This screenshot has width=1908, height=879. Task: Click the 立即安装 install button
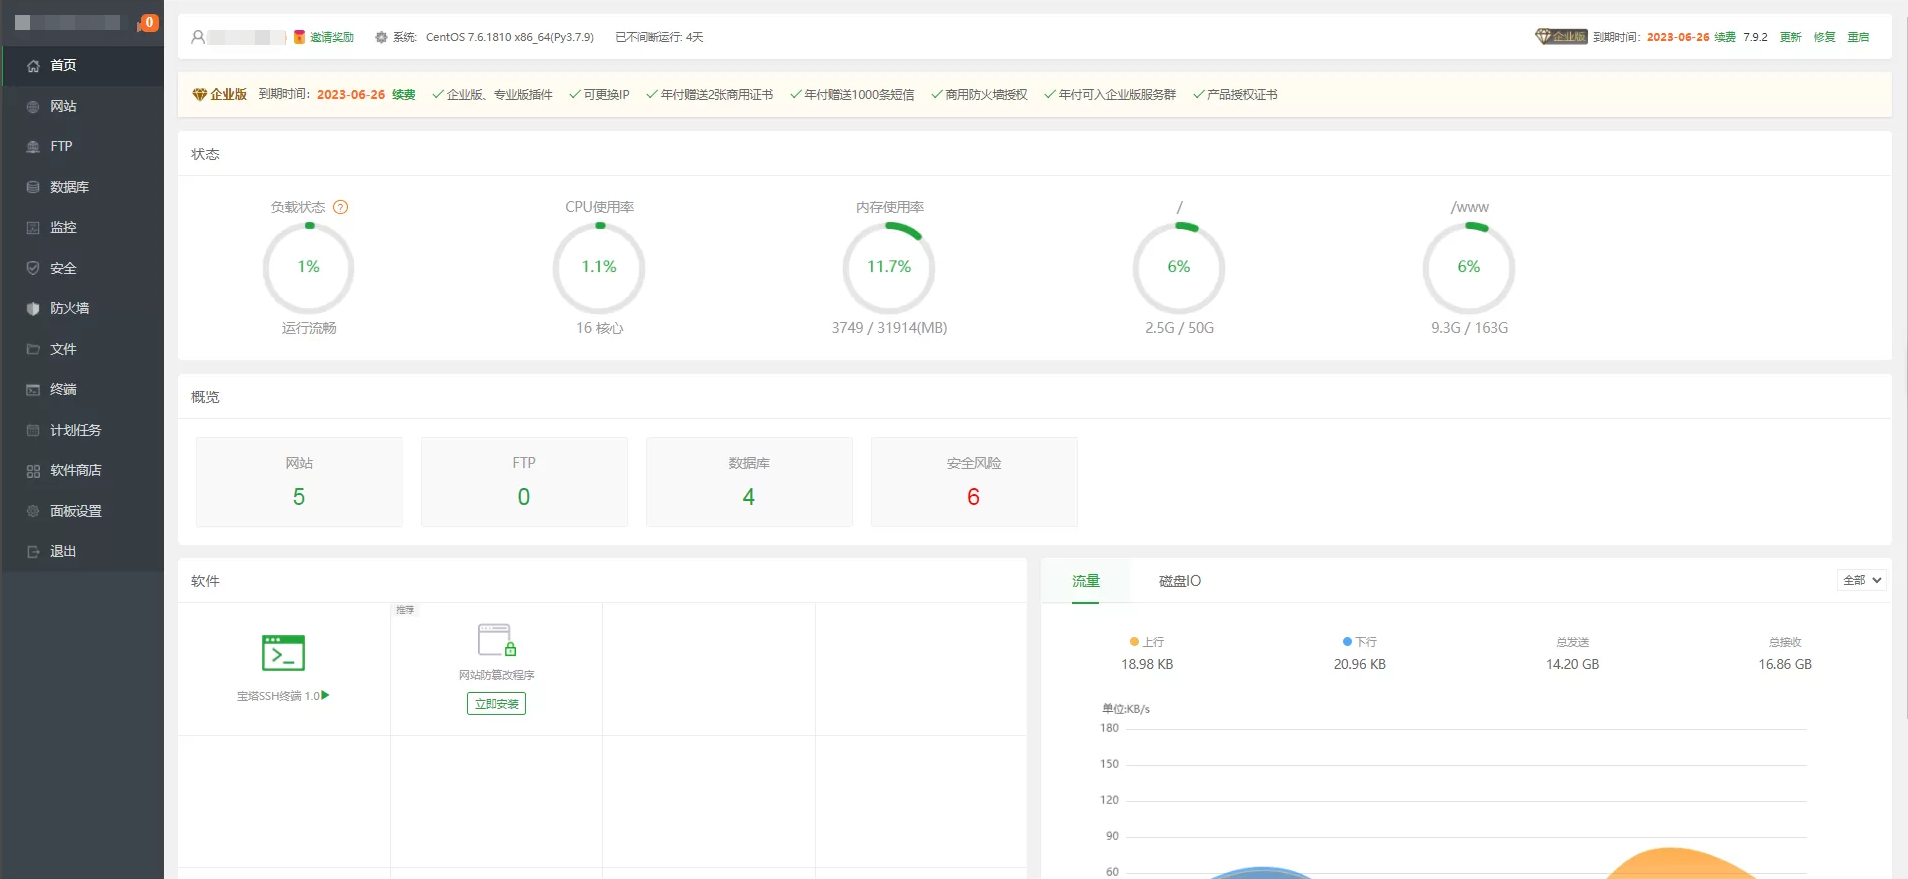496,704
